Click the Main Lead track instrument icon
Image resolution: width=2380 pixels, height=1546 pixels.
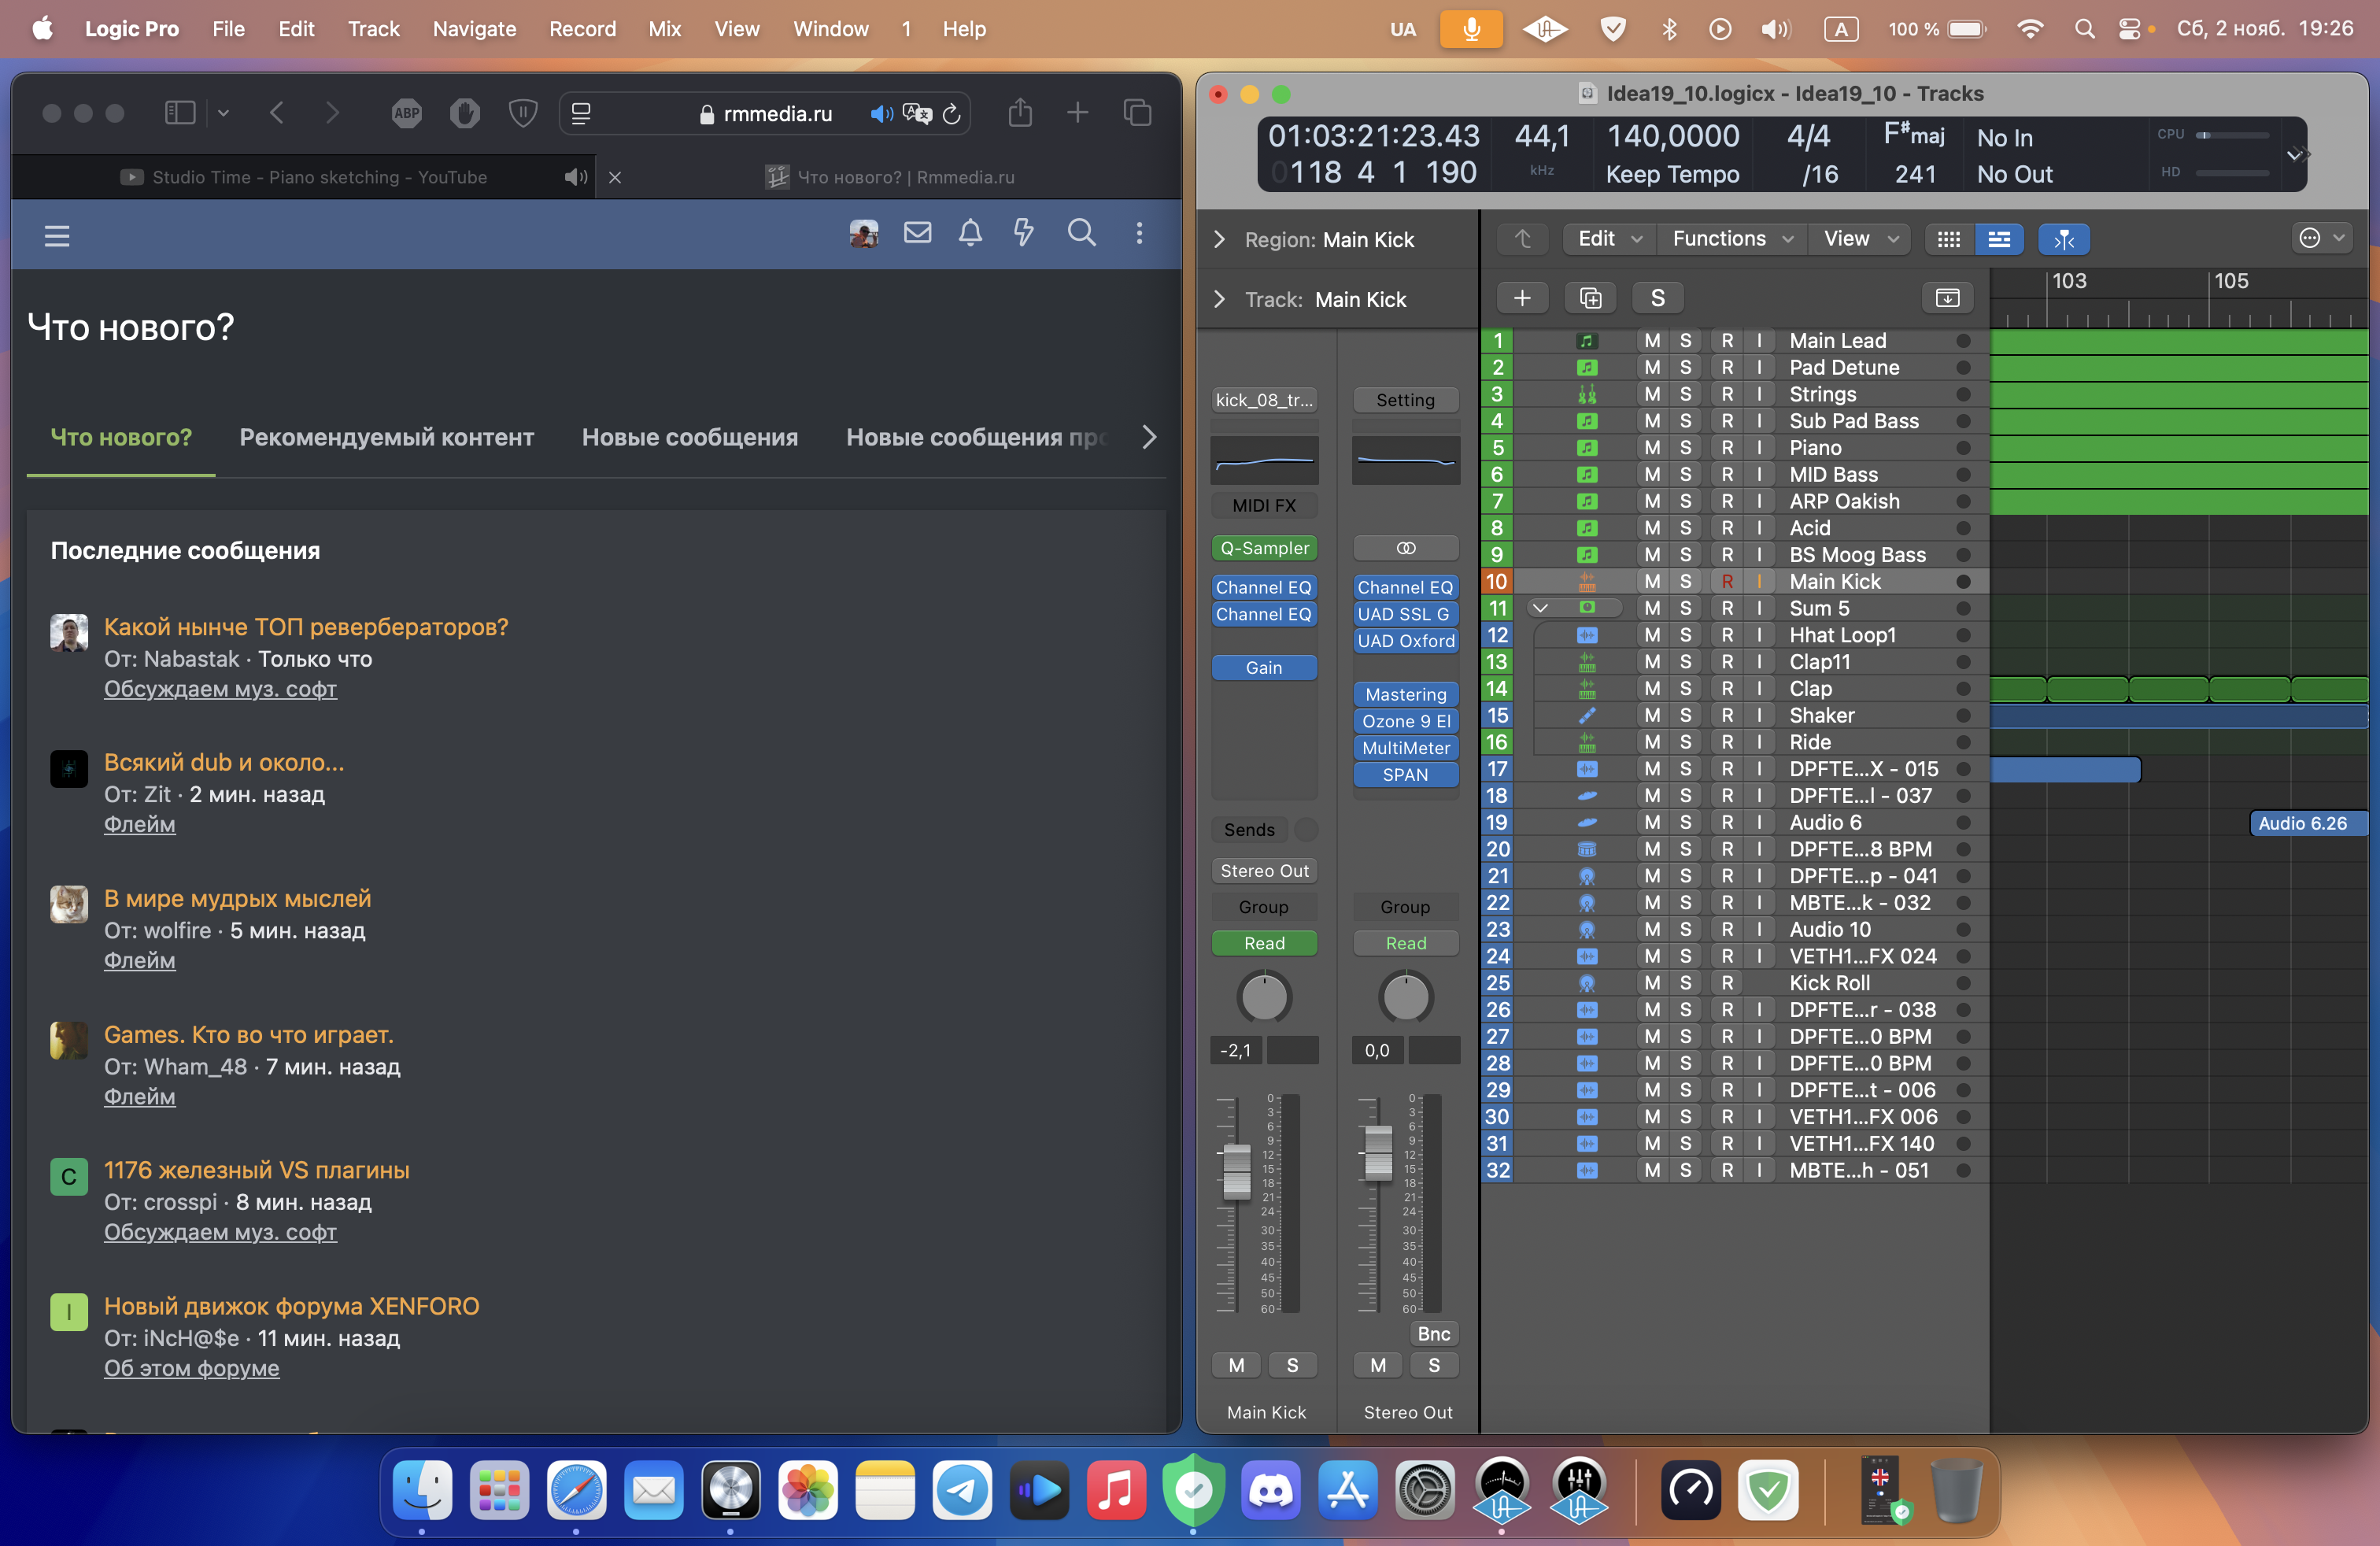(x=1587, y=341)
